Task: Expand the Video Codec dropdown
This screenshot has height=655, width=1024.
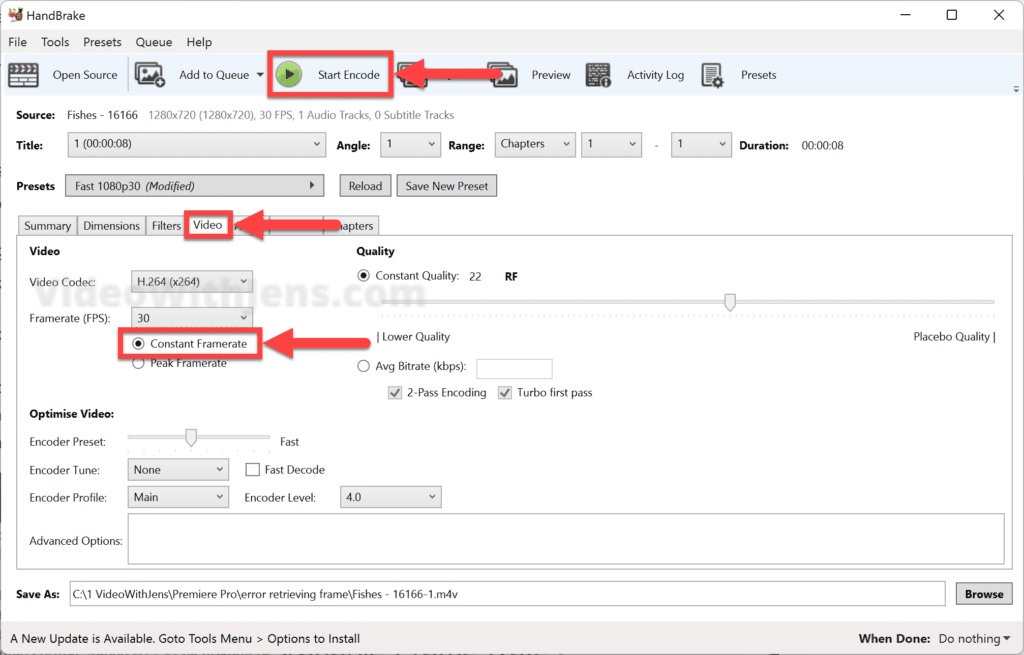Action: (191, 281)
